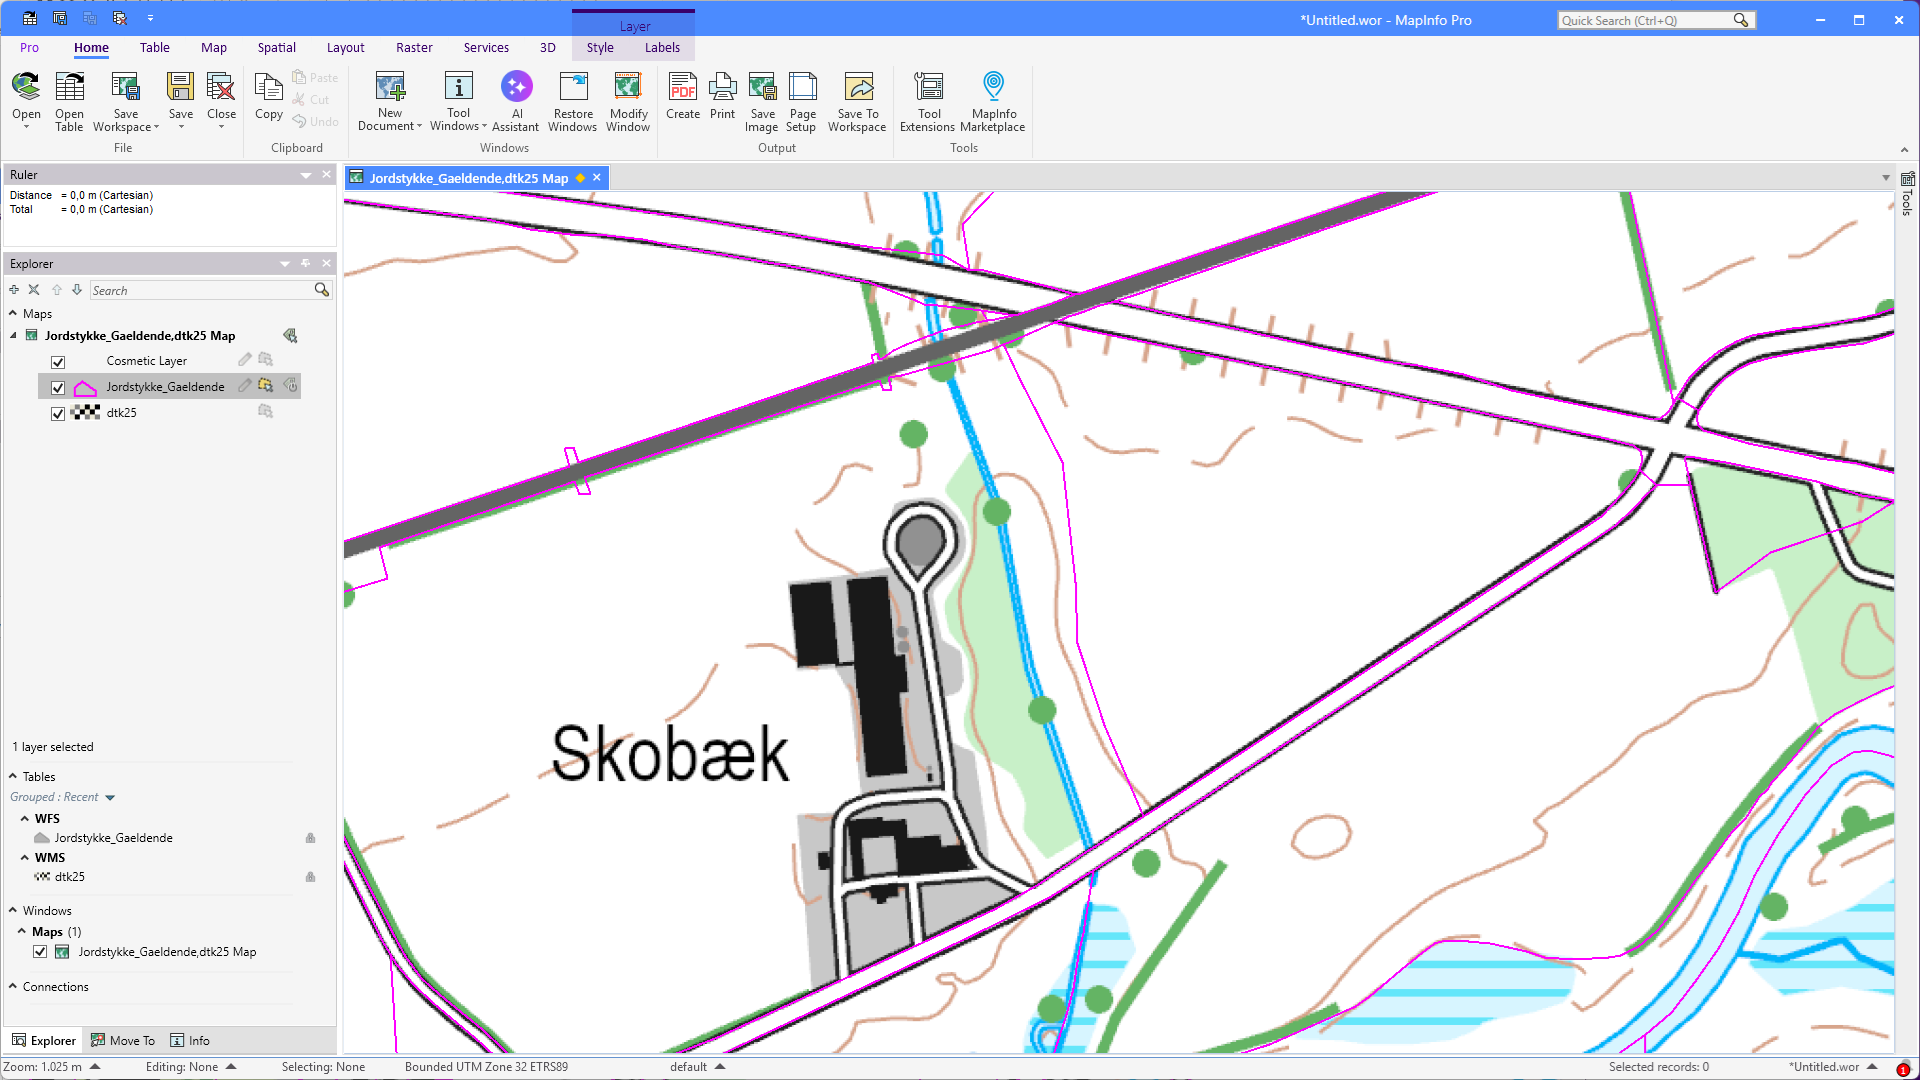
Task: Collapse the WFS tables group
Action: (25, 819)
